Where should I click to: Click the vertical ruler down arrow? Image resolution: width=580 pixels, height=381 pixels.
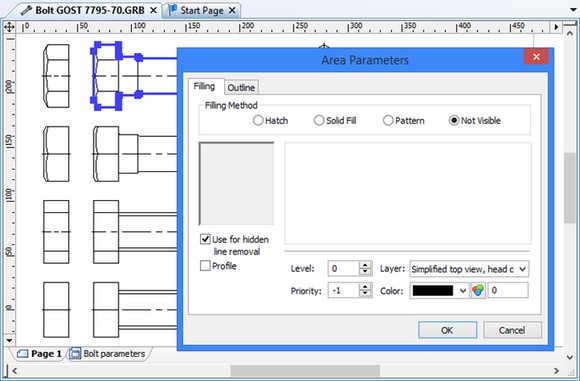9,340
